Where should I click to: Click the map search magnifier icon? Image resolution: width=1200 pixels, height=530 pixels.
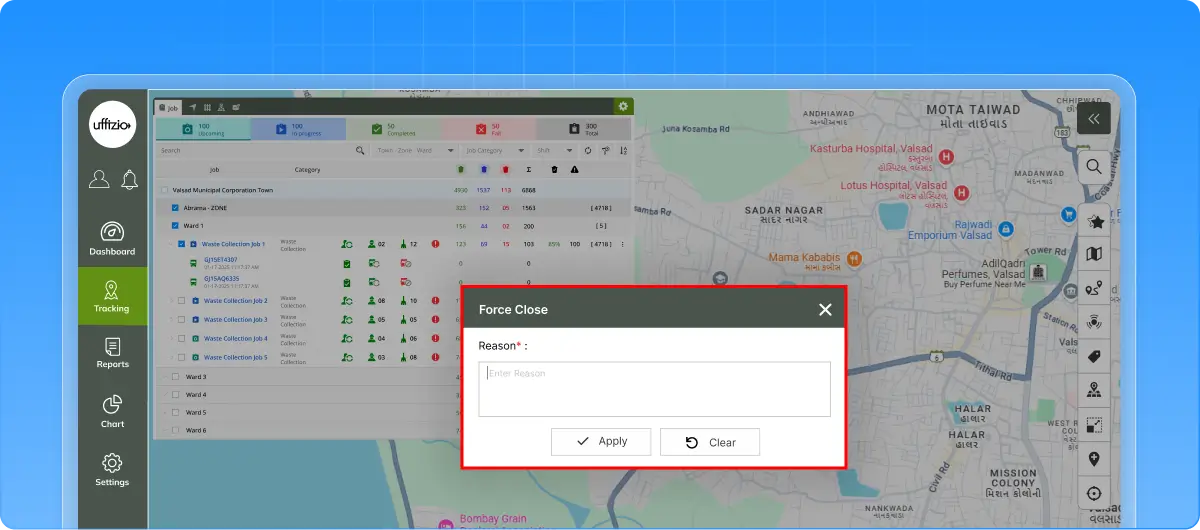point(1094,167)
